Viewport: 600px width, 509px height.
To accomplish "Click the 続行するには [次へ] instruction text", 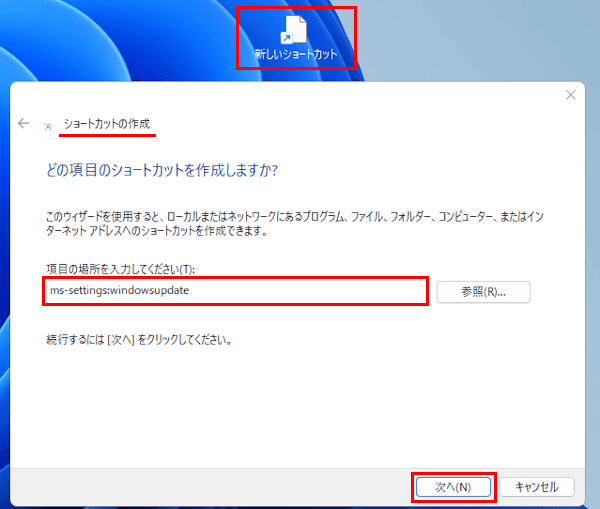I will [x=139, y=339].
